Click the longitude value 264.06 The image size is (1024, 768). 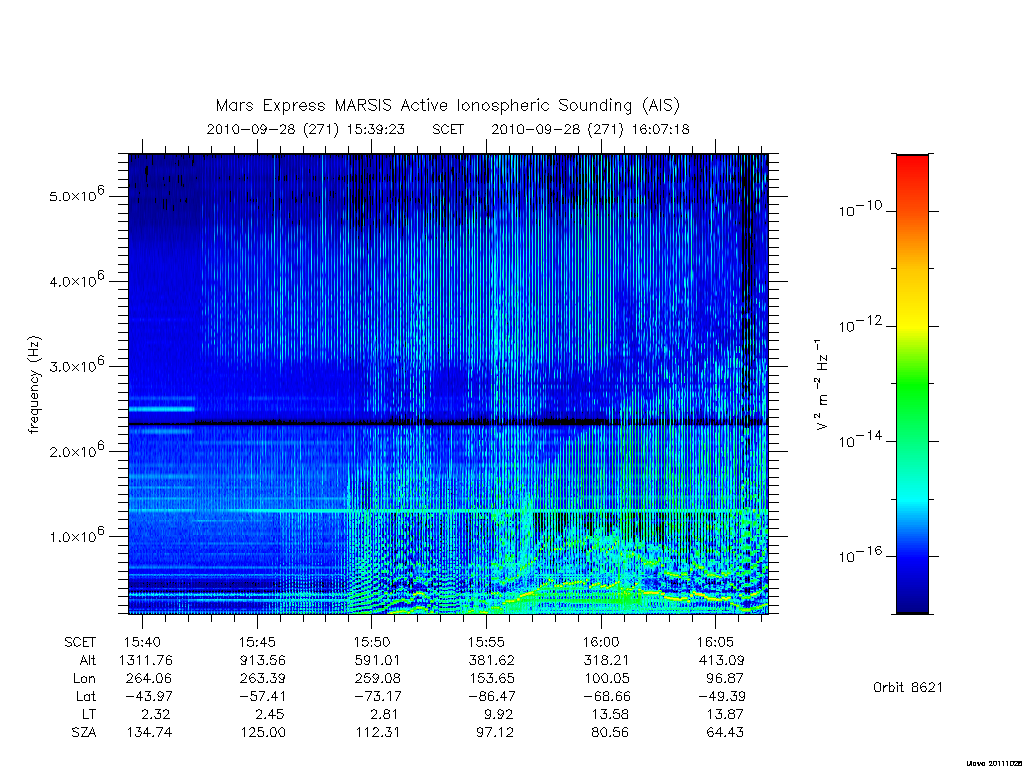click(x=148, y=679)
